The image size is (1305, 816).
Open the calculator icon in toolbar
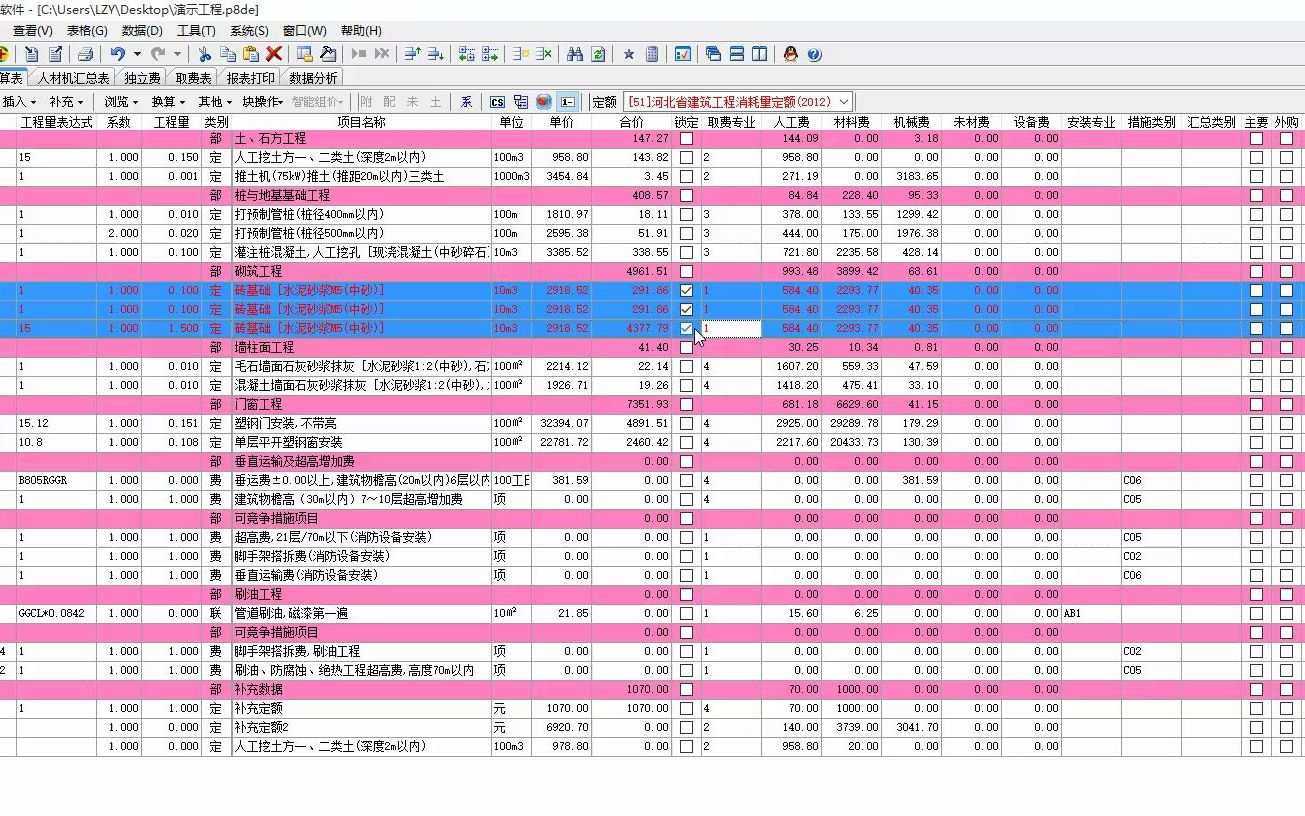[x=652, y=54]
